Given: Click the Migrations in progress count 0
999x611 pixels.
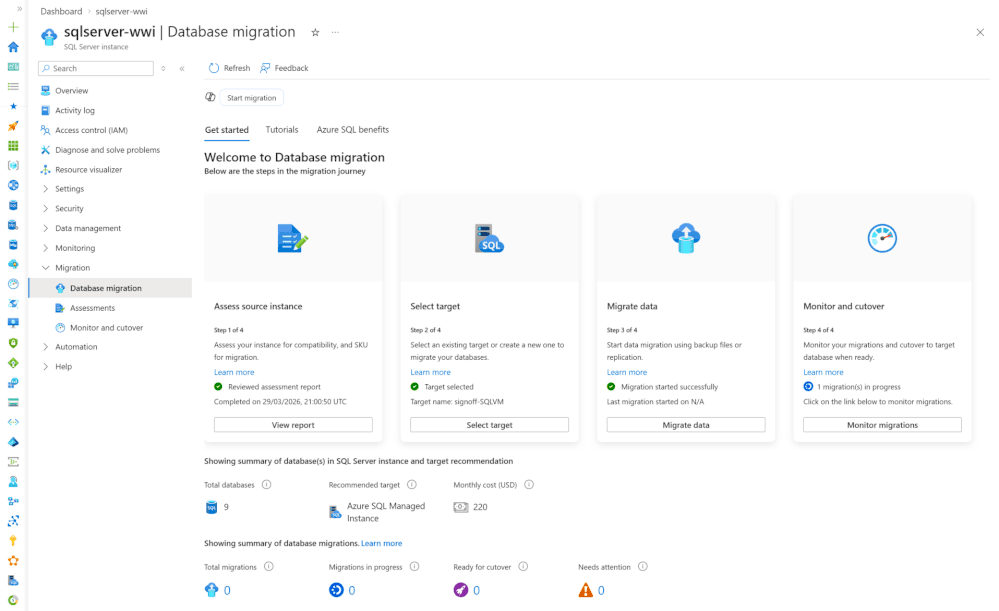Looking at the screenshot, I should tap(352, 591).
